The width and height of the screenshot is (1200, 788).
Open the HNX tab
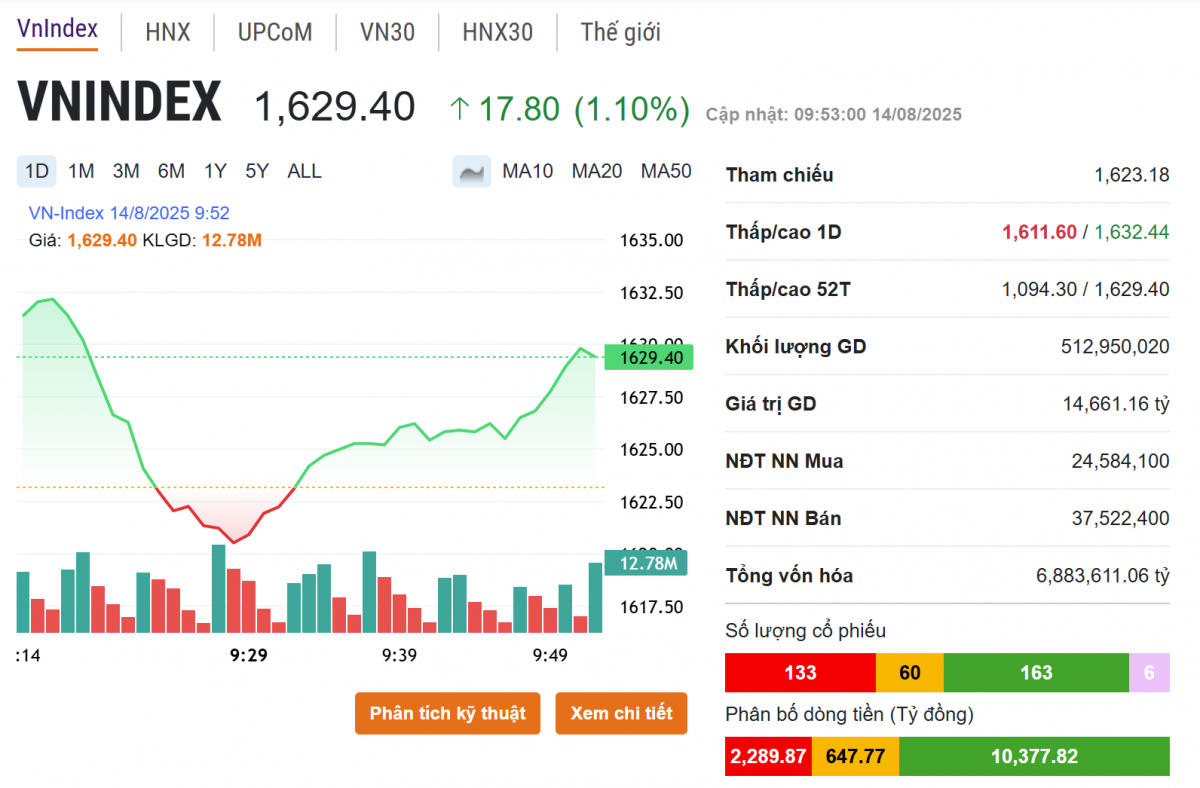(x=167, y=32)
